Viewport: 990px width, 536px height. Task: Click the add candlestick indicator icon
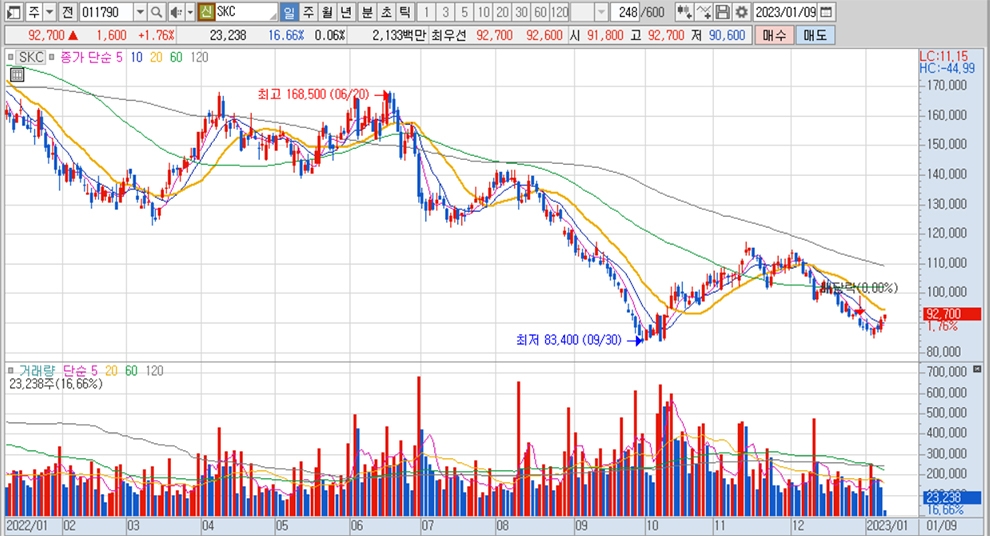click(x=684, y=11)
